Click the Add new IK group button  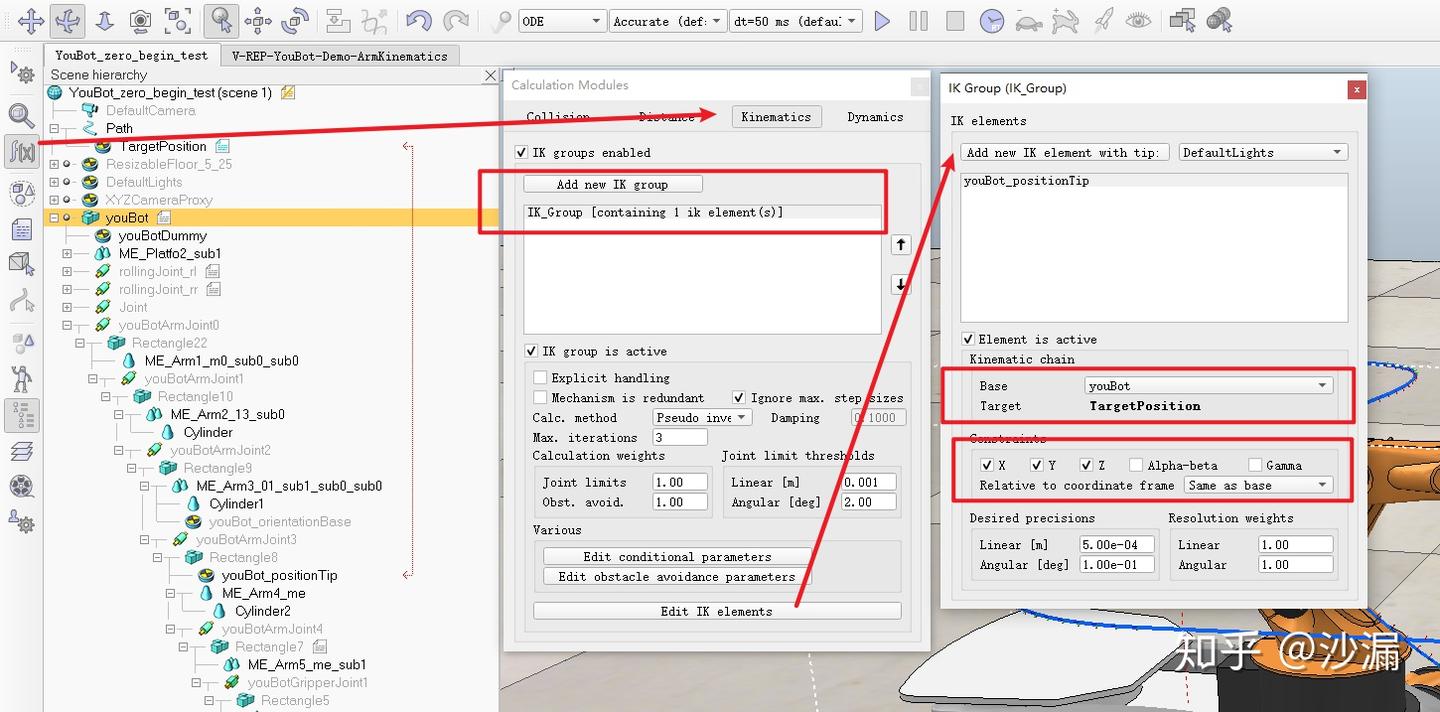(612, 185)
